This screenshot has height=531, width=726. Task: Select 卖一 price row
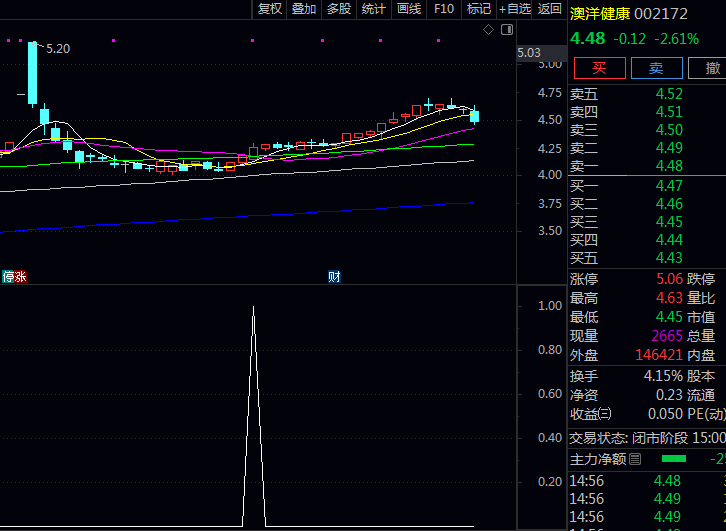(x=647, y=166)
